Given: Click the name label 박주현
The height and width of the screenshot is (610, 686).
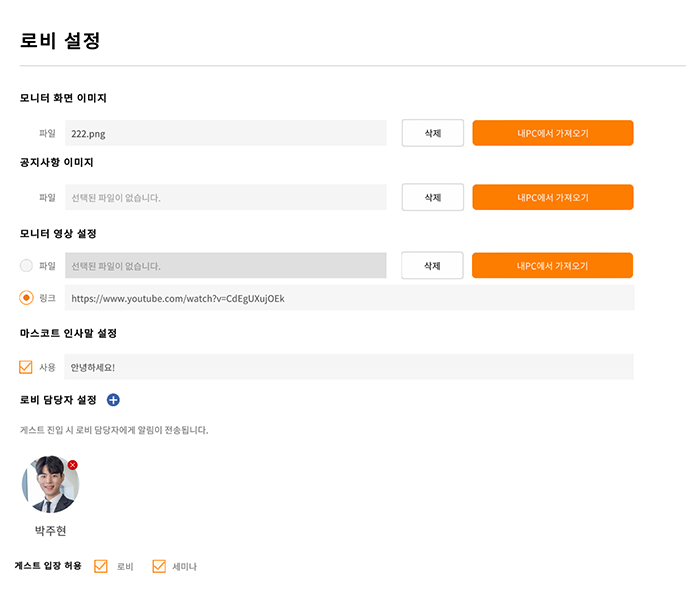Looking at the screenshot, I should (x=50, y=531).
